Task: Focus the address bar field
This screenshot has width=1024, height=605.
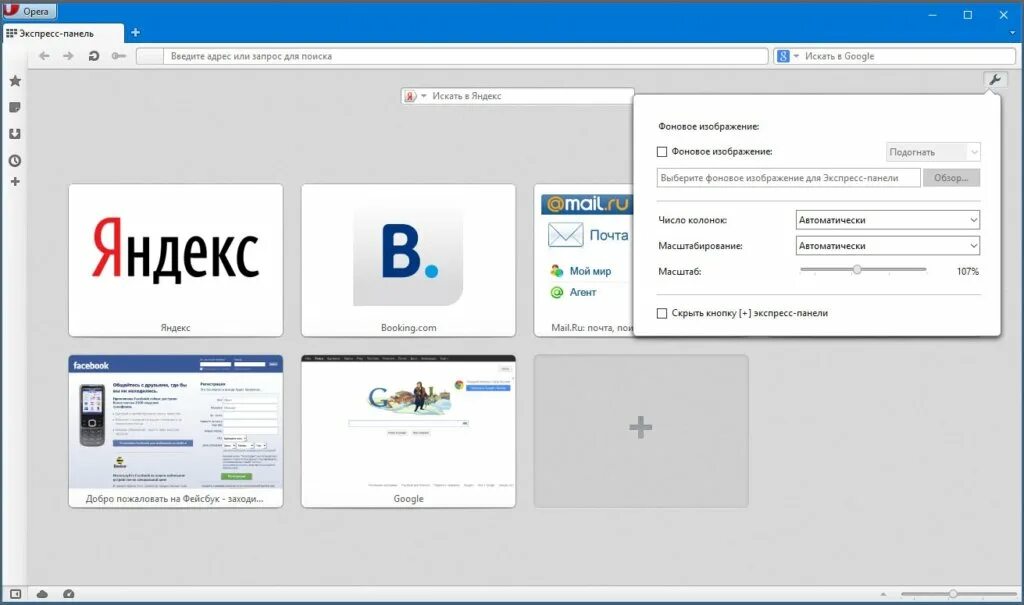Action: [x=465, y=56]
